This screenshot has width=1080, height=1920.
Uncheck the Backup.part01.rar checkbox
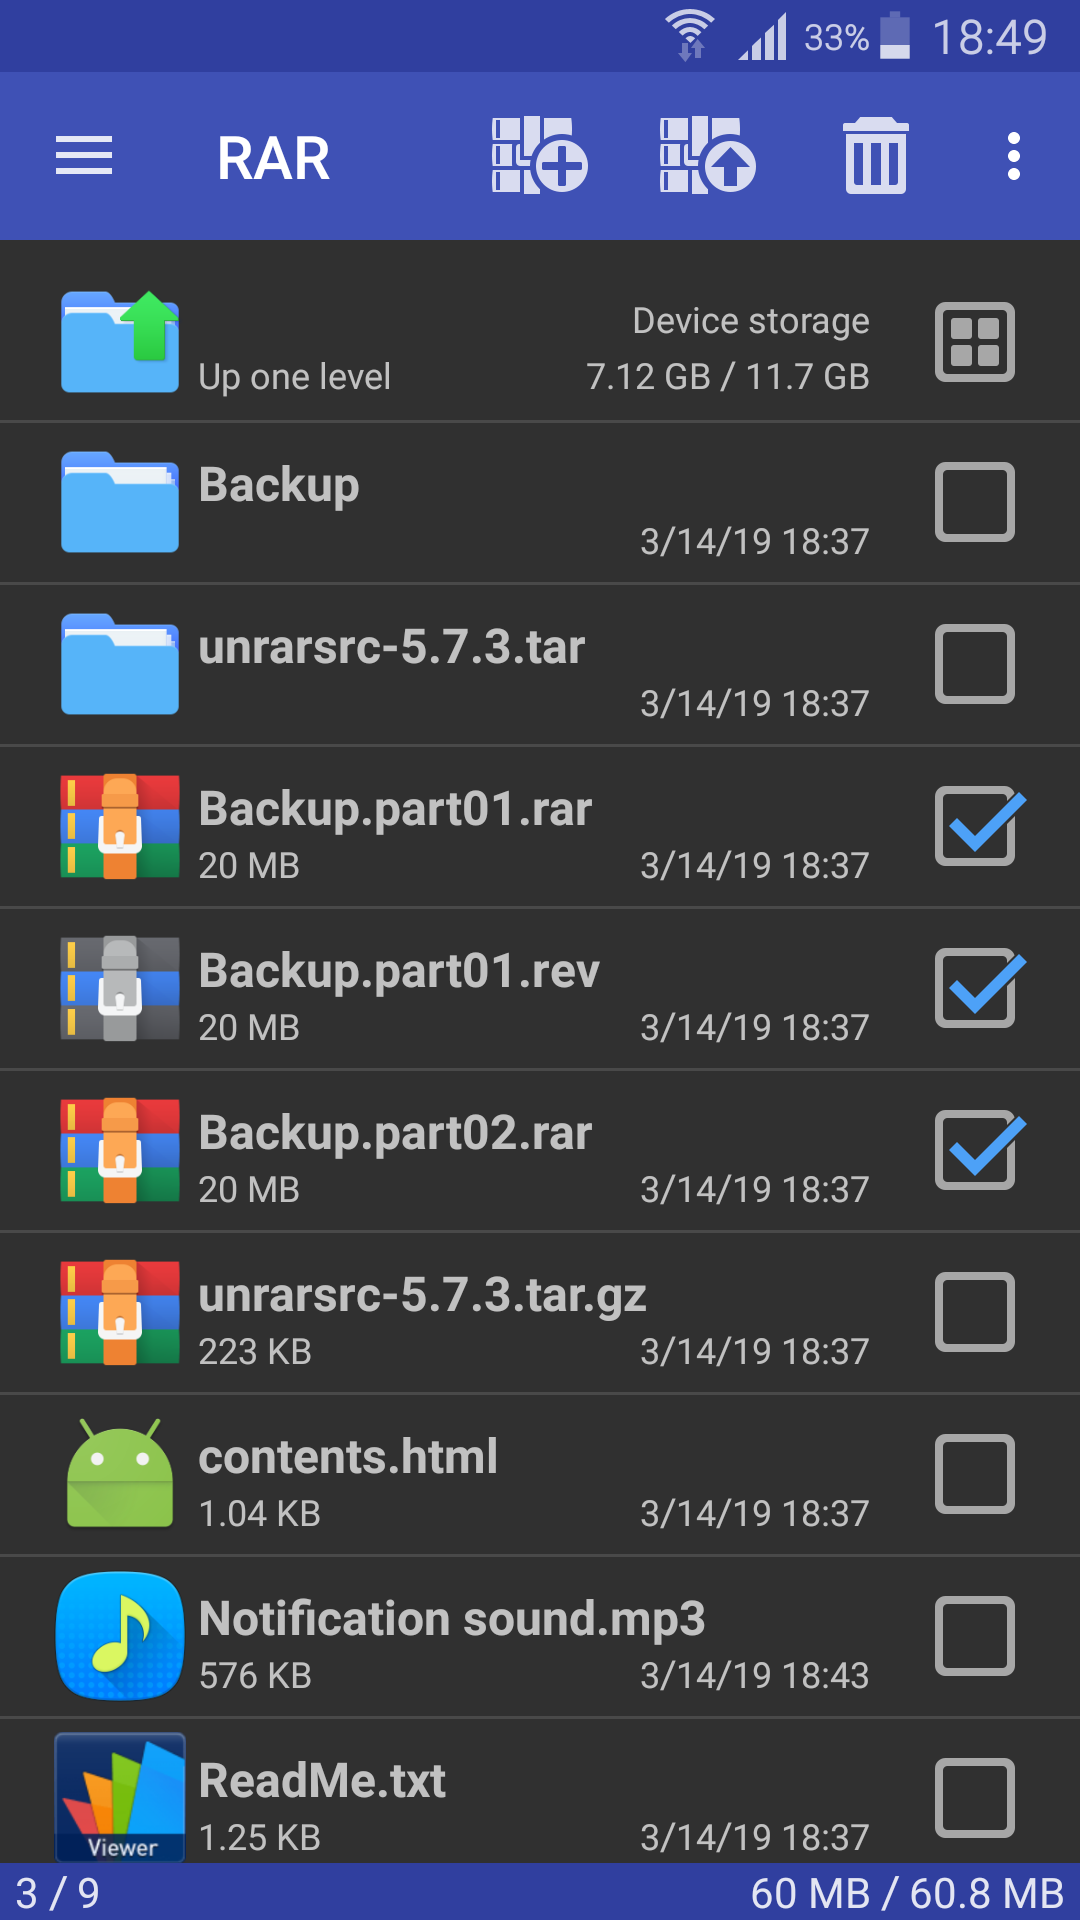click(975, 827)
